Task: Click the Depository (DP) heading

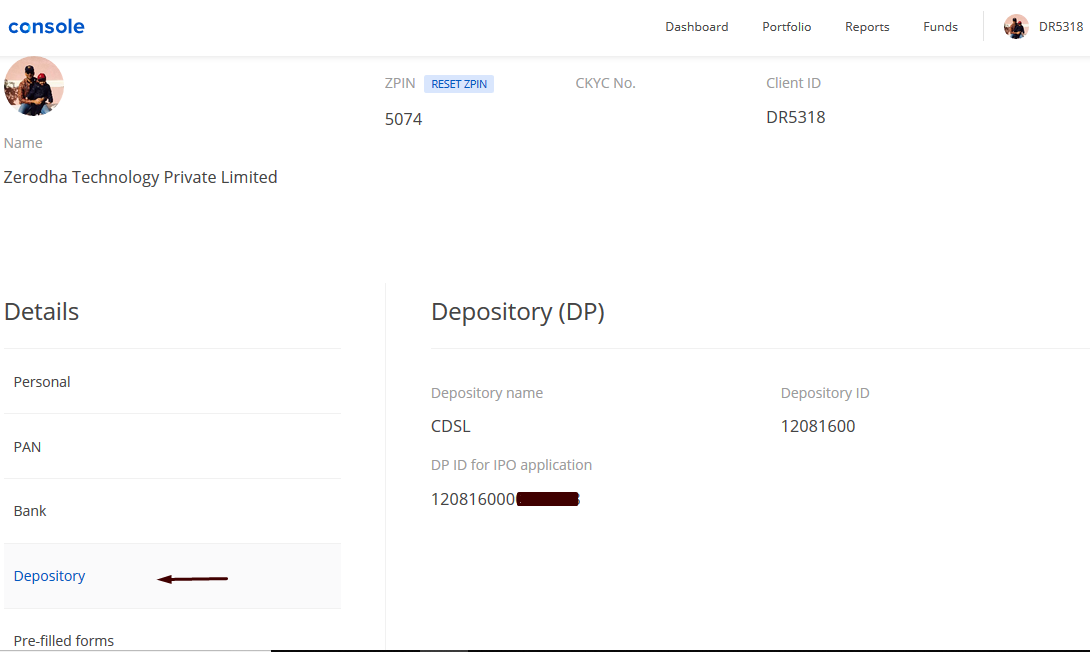Action: 518,311
